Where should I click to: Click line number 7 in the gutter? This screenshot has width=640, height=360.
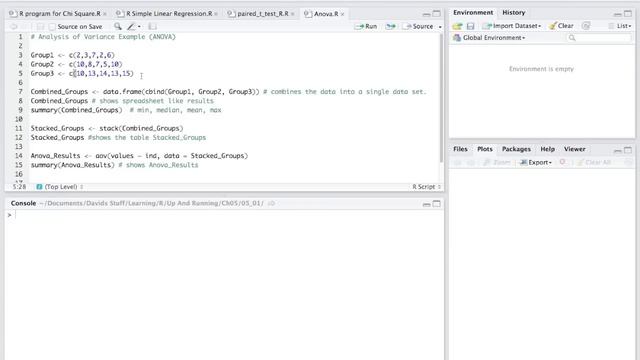(x=20, y=92)
